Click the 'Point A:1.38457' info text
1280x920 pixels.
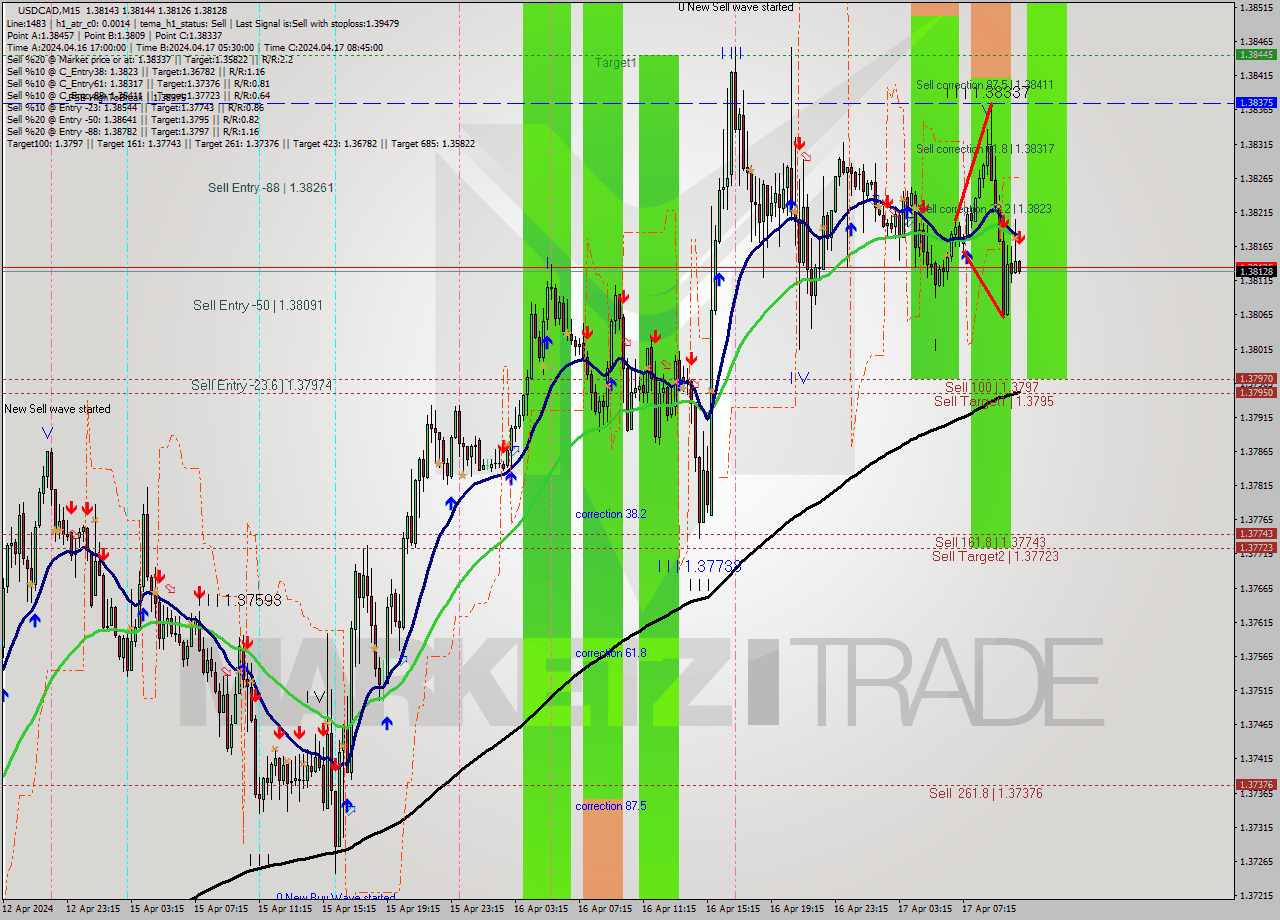click(x=40, y=35)
